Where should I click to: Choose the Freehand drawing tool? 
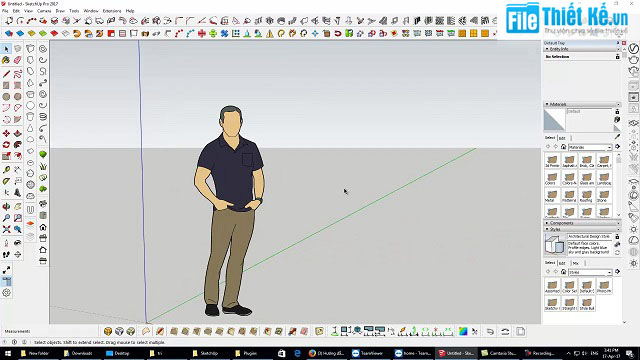[18, 74]
